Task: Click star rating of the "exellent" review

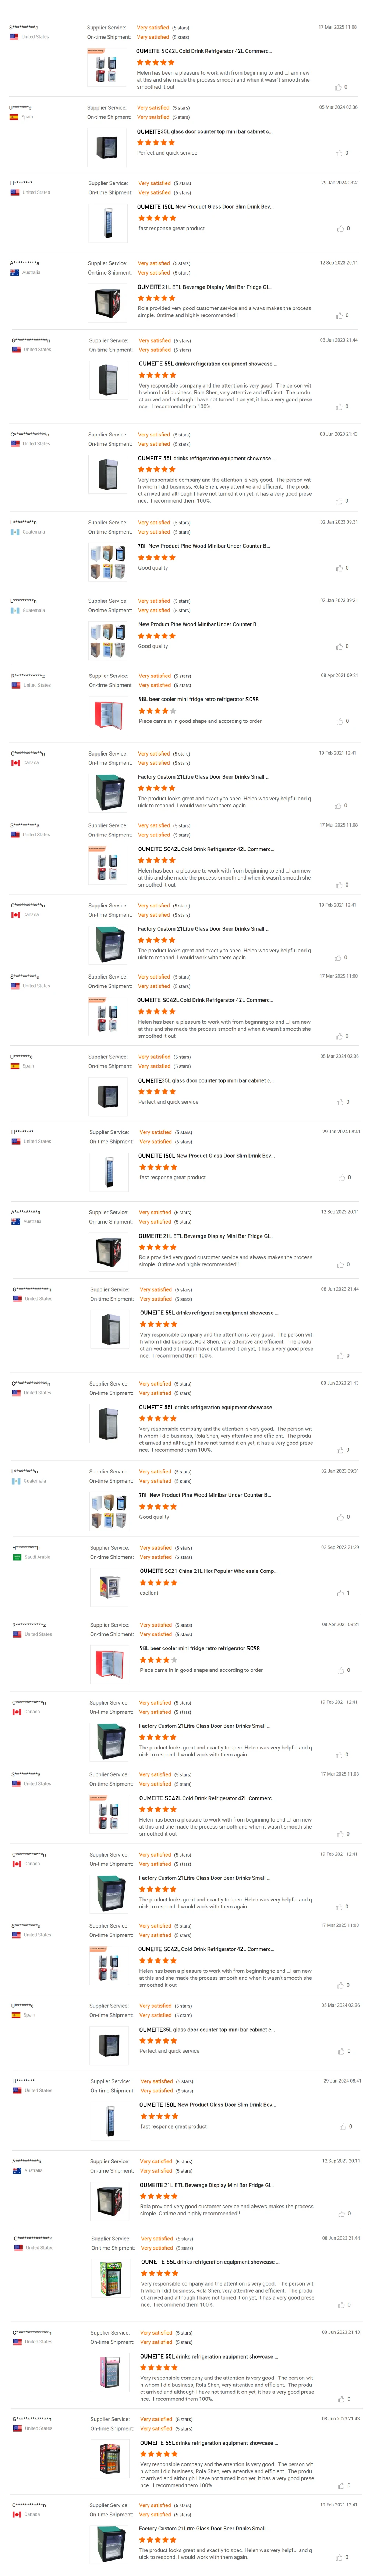Action: click(158, 1583)
